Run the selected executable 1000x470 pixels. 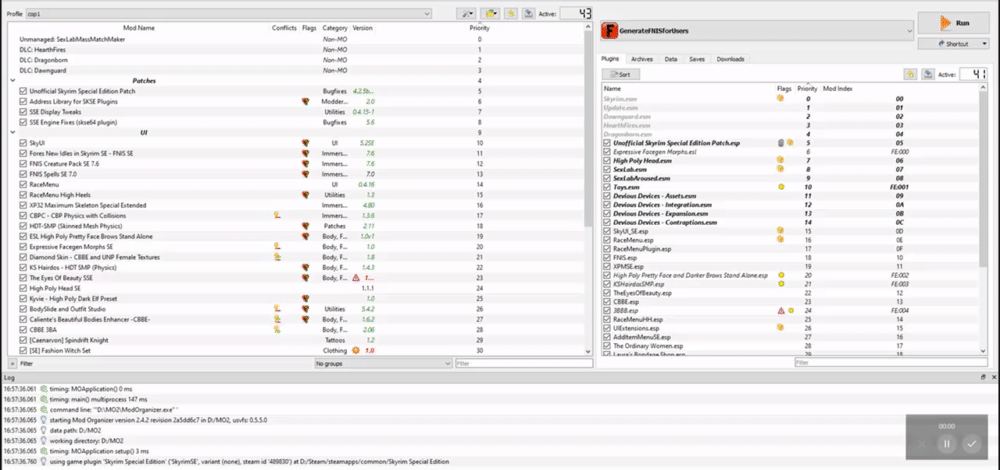tap(953, 23)
